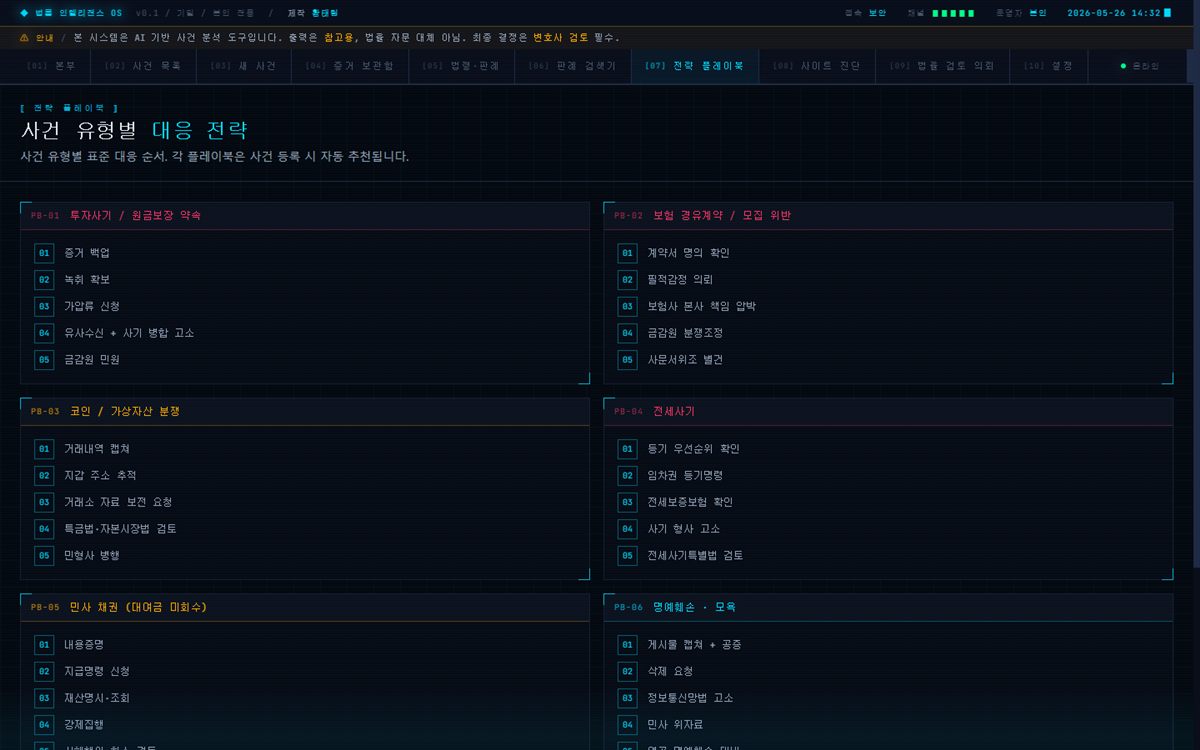The height and width of the screenshot is (750, 1200).
Task: Open the 새 사건 tab
Action: point(243,66)
